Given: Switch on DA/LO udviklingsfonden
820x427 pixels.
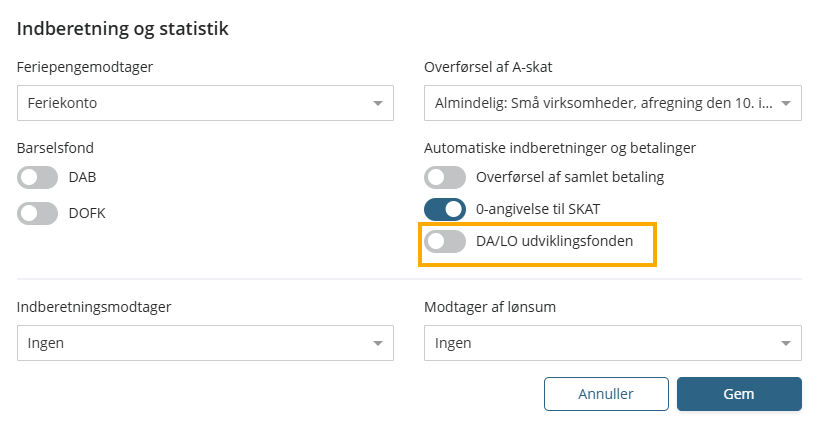Looking at the screenshot, I should (x=445, y=241).
